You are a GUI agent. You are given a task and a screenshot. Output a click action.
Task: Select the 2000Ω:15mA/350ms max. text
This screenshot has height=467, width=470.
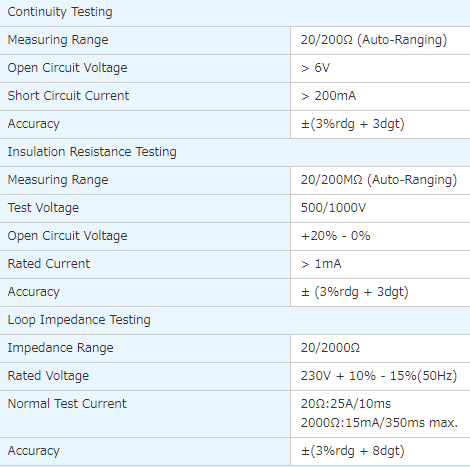(x=379, y=423)
